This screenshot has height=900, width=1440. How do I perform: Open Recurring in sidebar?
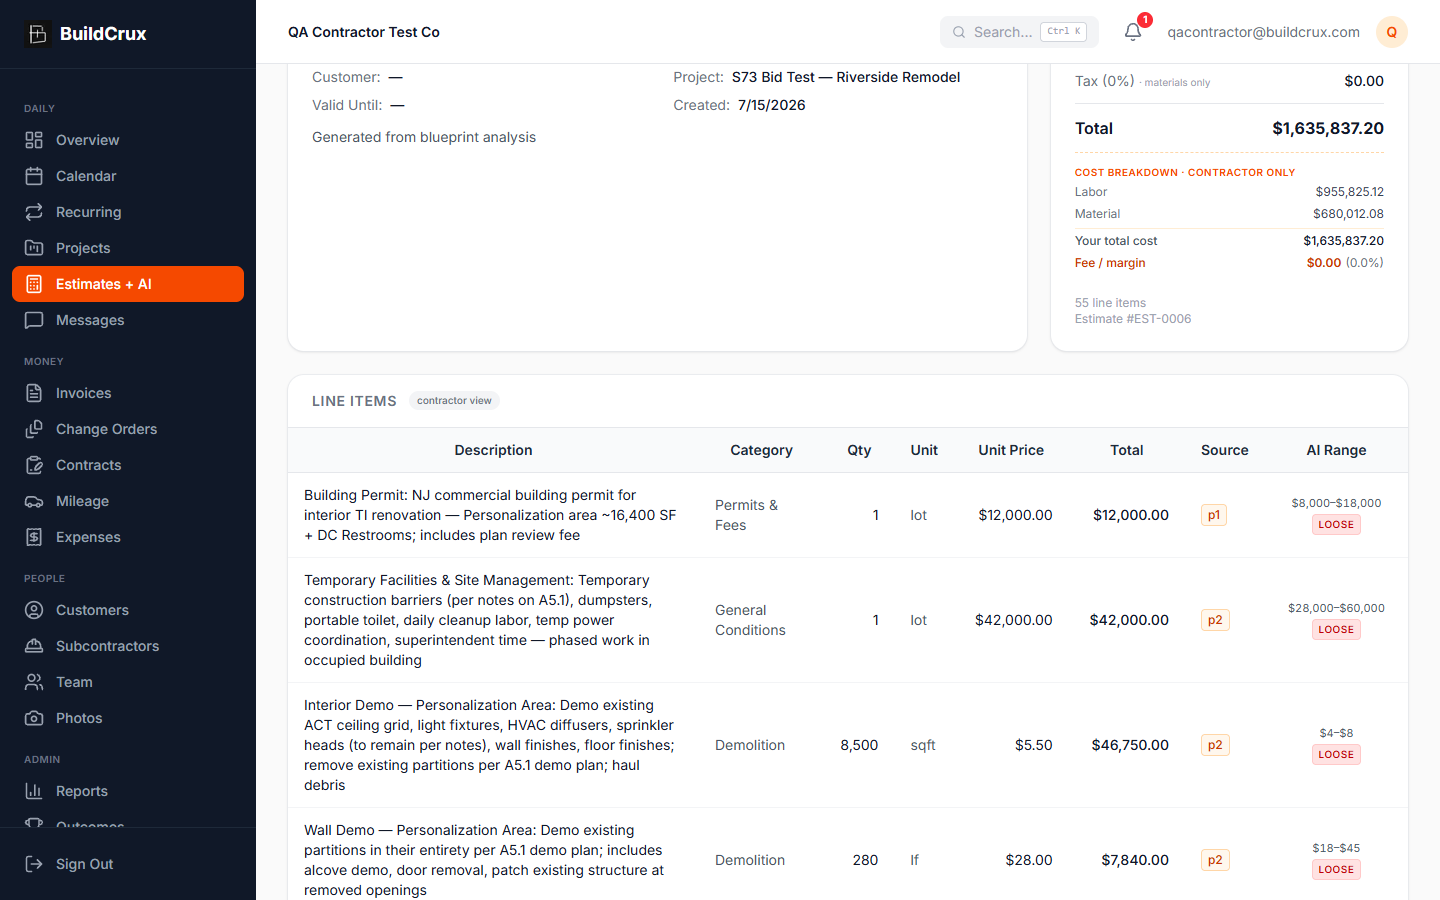point(128,212)
